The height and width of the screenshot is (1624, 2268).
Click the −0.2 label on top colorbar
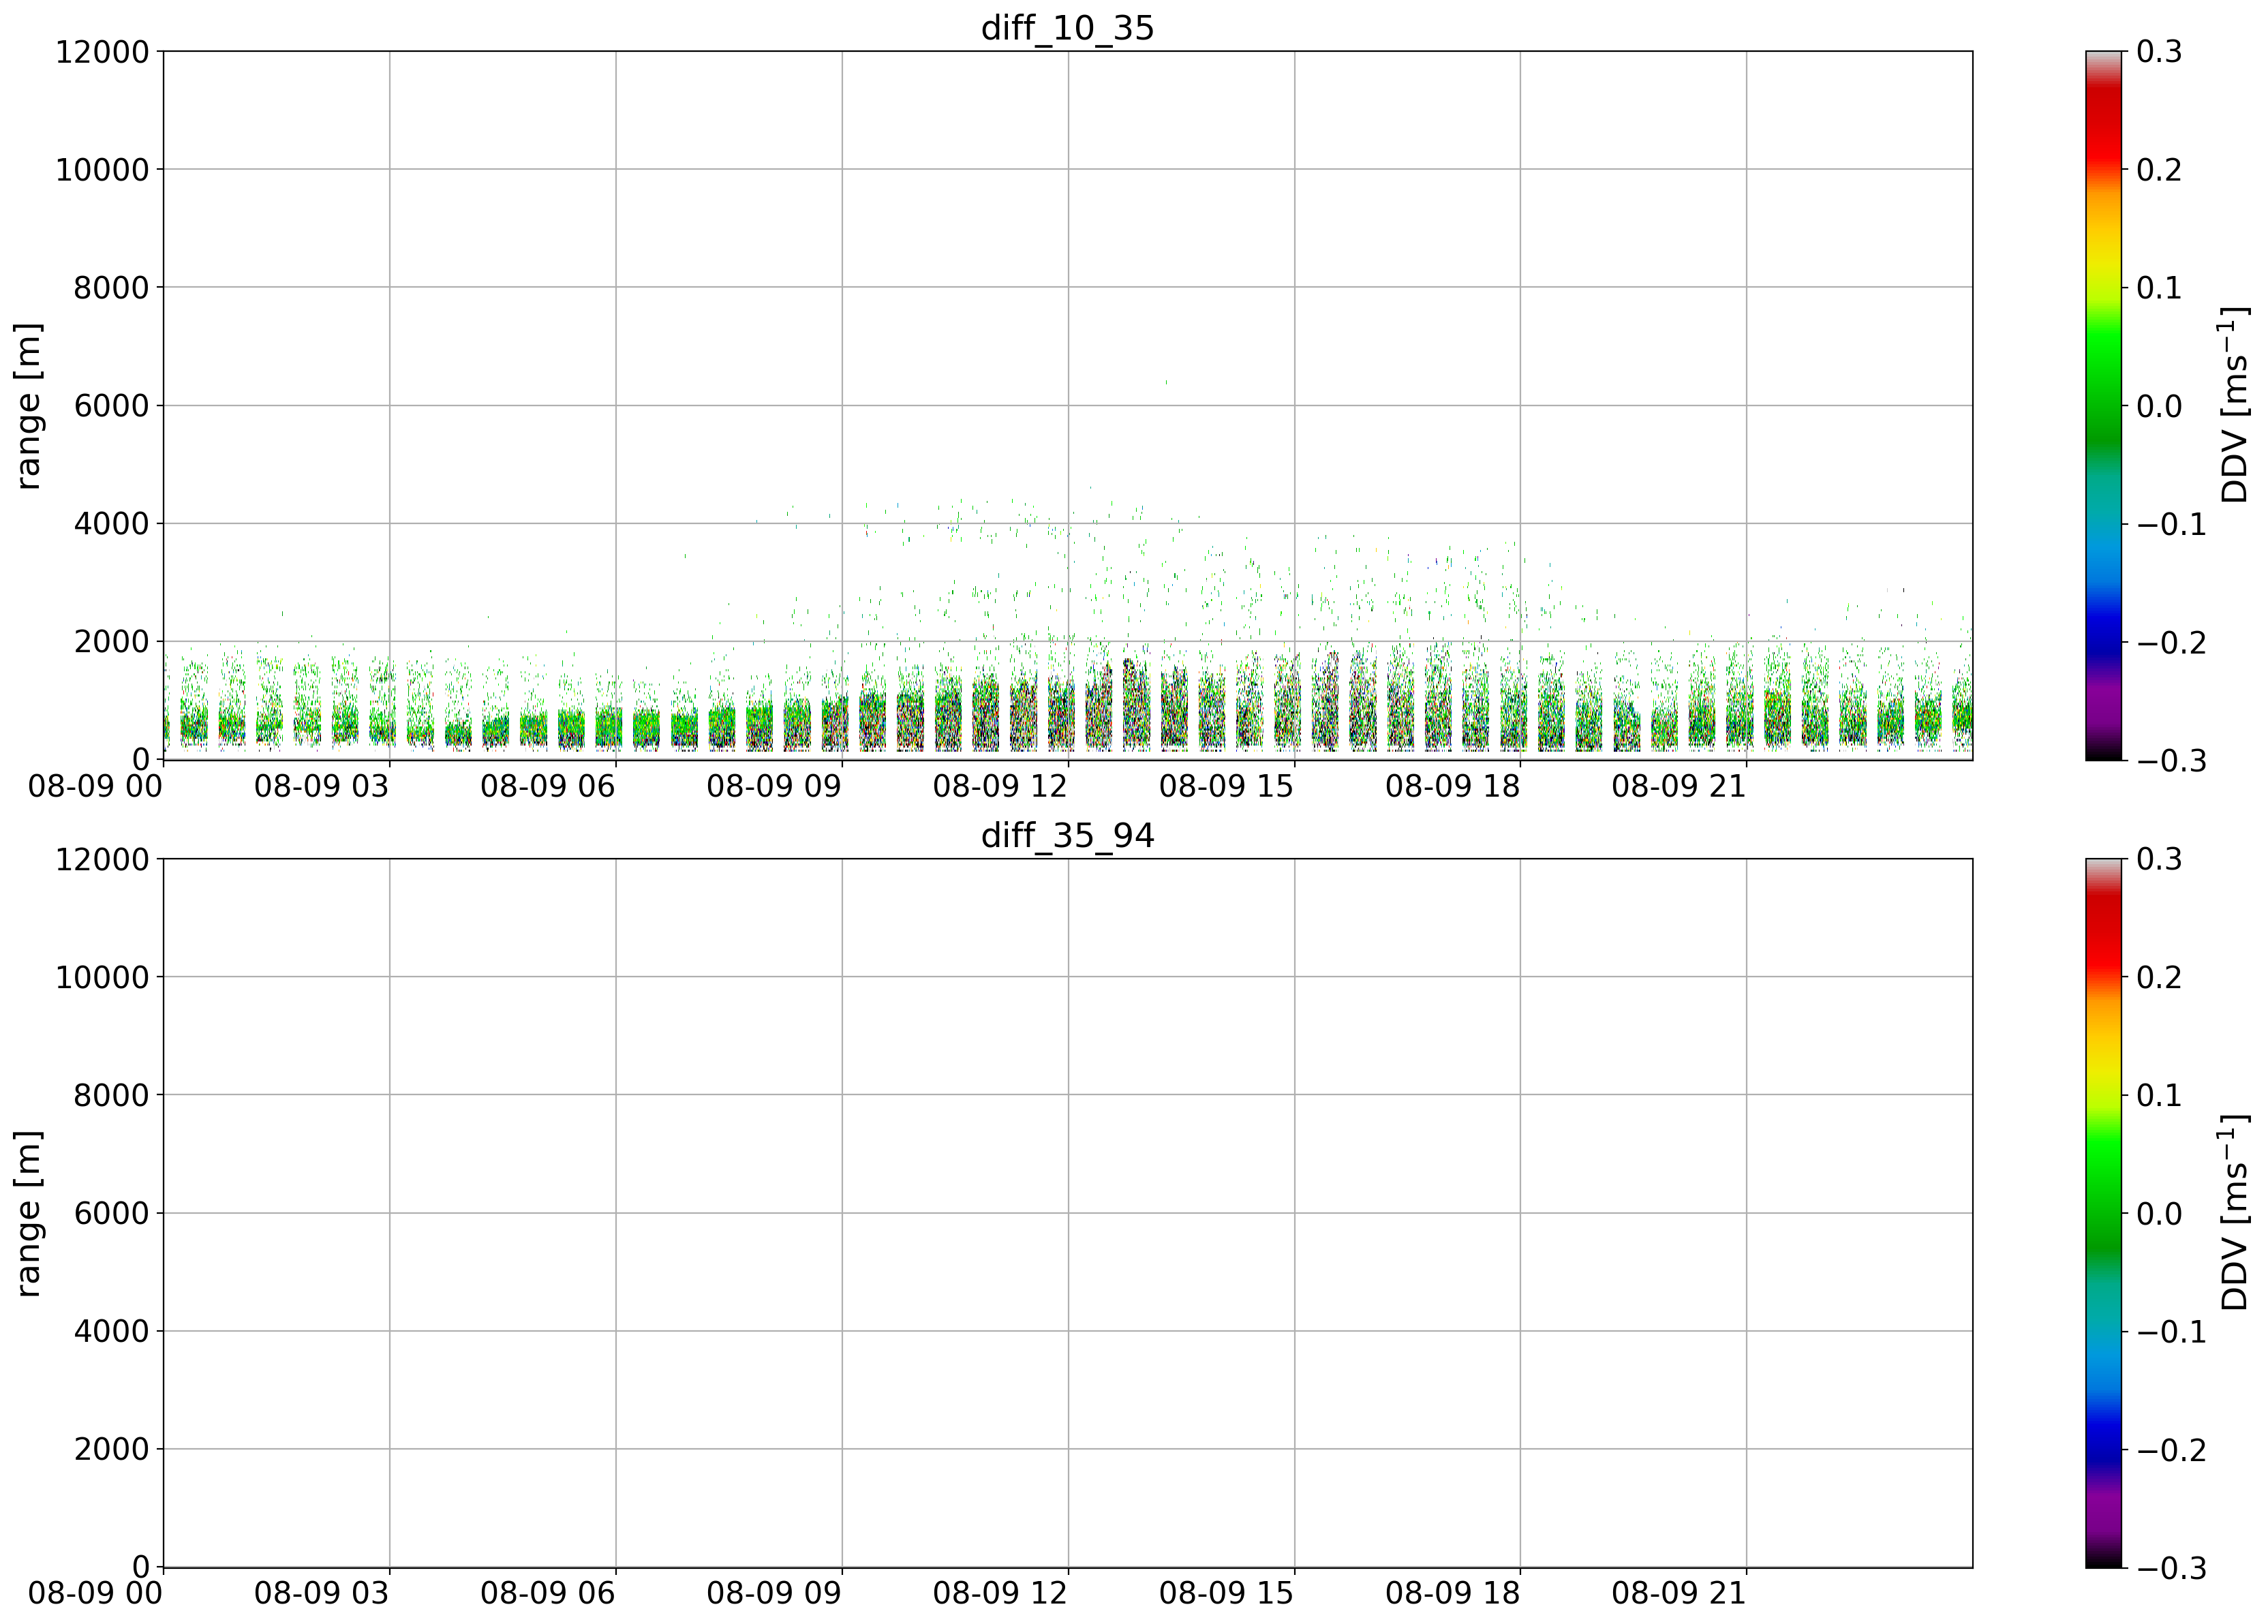pos(2171,642)
